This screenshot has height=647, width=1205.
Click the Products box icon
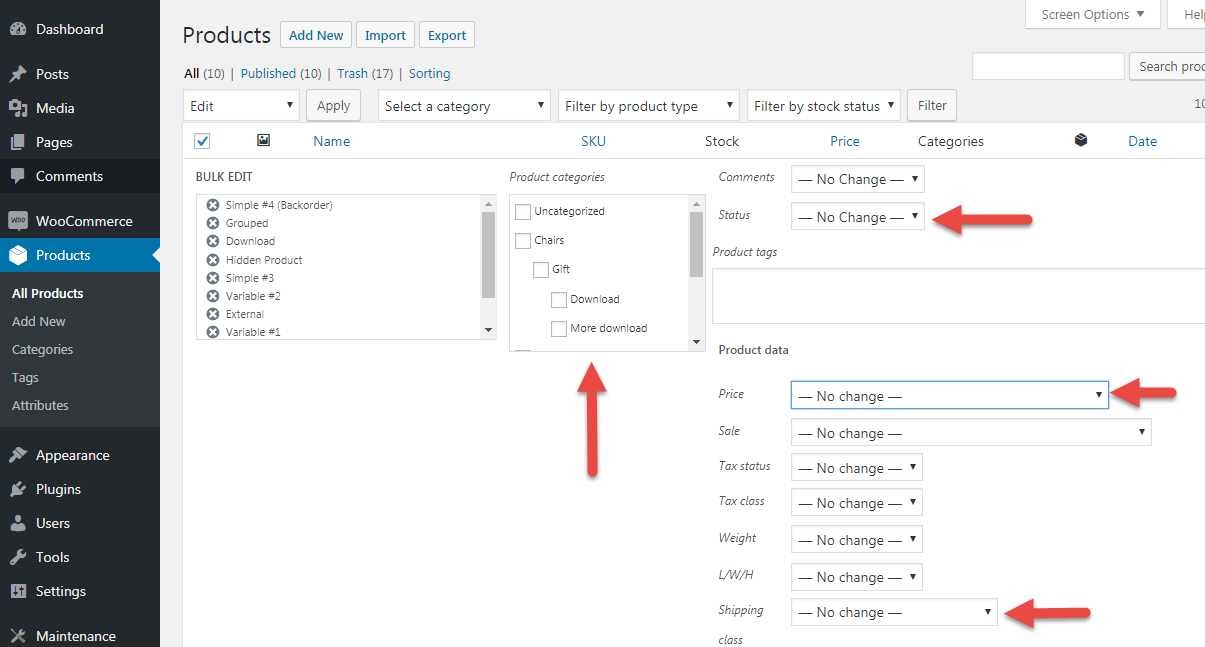click(18, 255)
